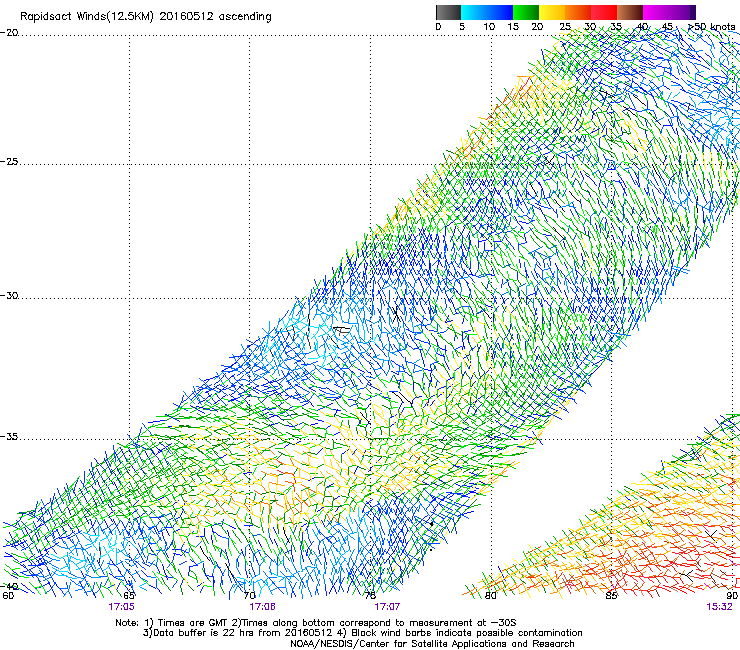Select the purple '17:07' swath time label
740x650 pixels.
pos(387,607)
